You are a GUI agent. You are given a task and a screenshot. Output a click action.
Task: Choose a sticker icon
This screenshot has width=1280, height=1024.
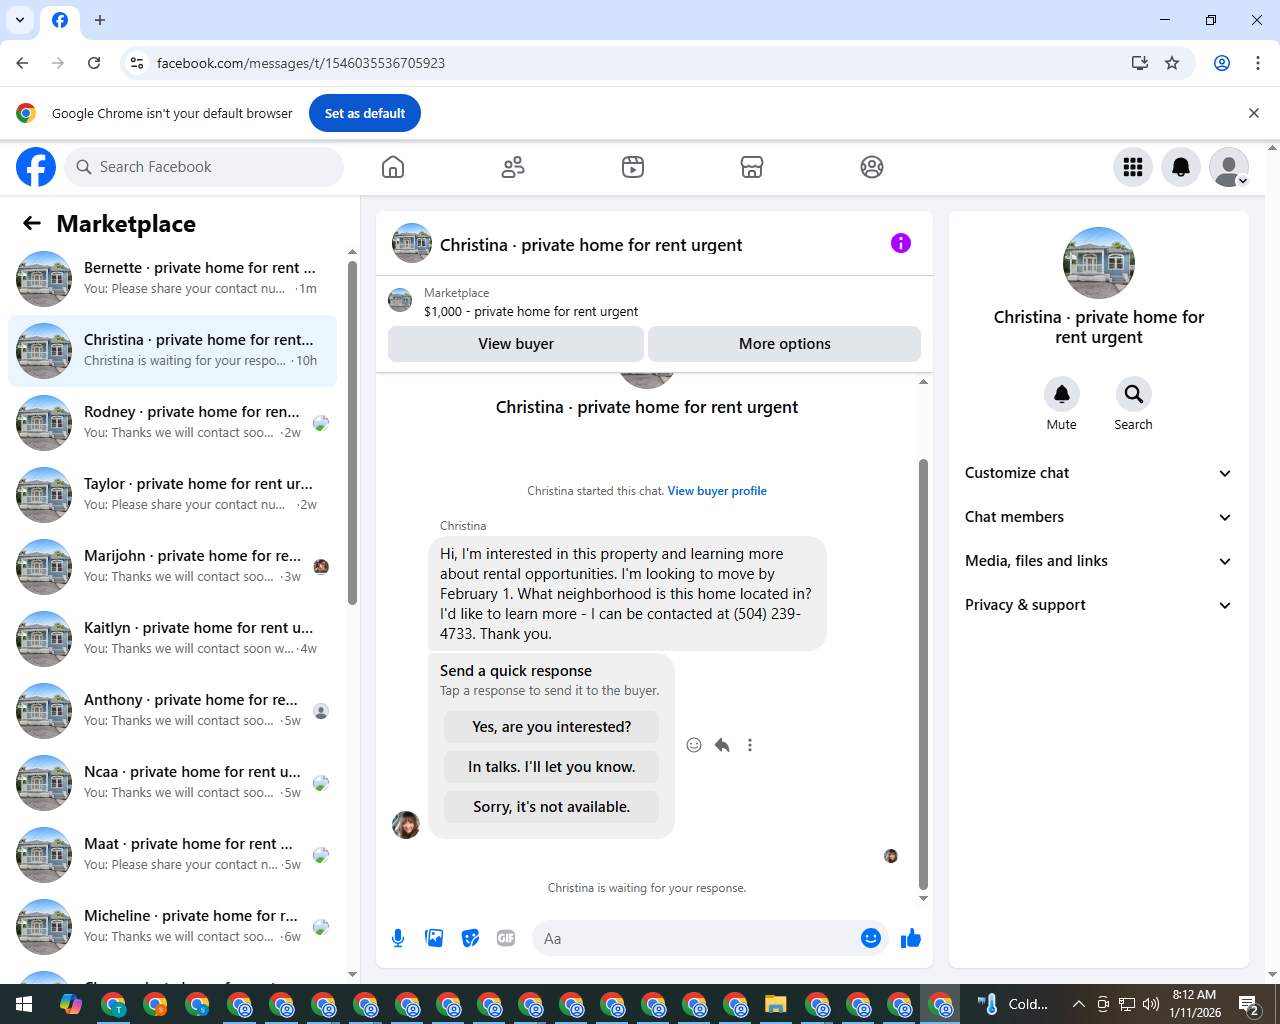[x=470, y=938]
